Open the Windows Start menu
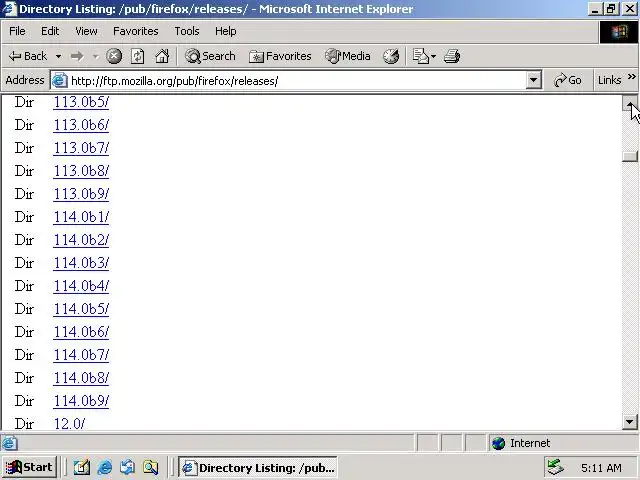 point(29,467)
